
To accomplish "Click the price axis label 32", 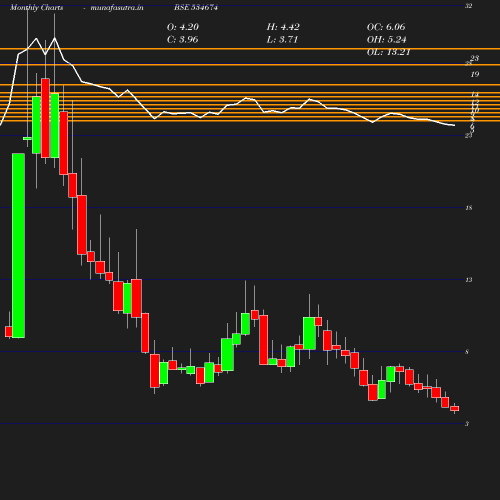I will coord(469,6).
